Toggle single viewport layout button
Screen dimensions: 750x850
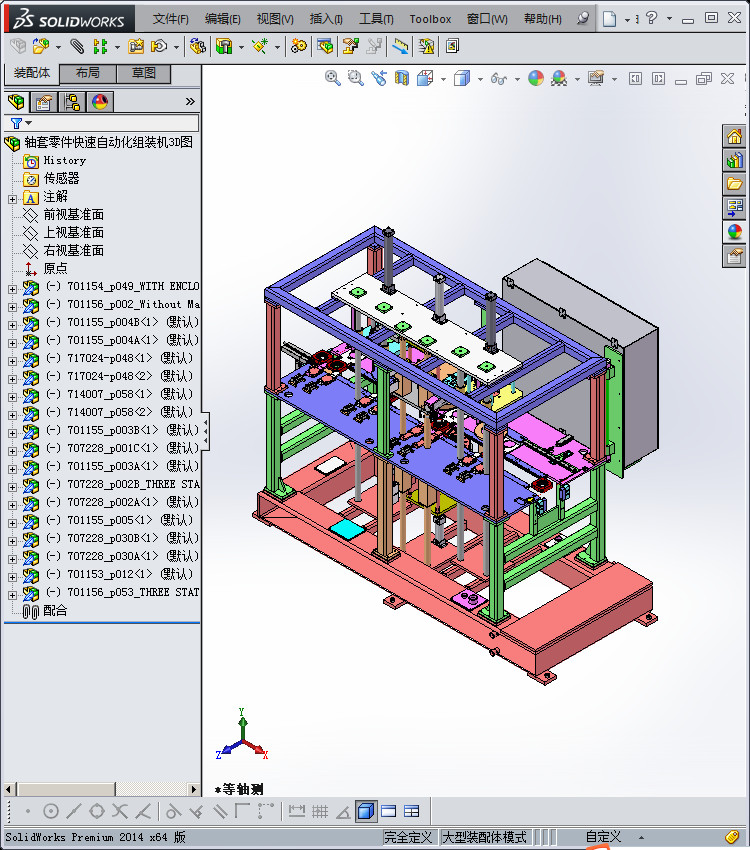pos(389,812)
